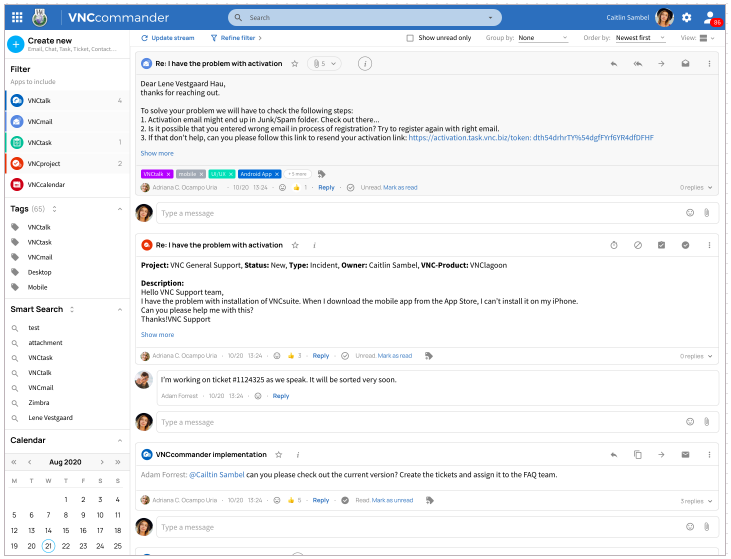
Task: Select Lene Vestgaard smart search
Action: (50, 418)
